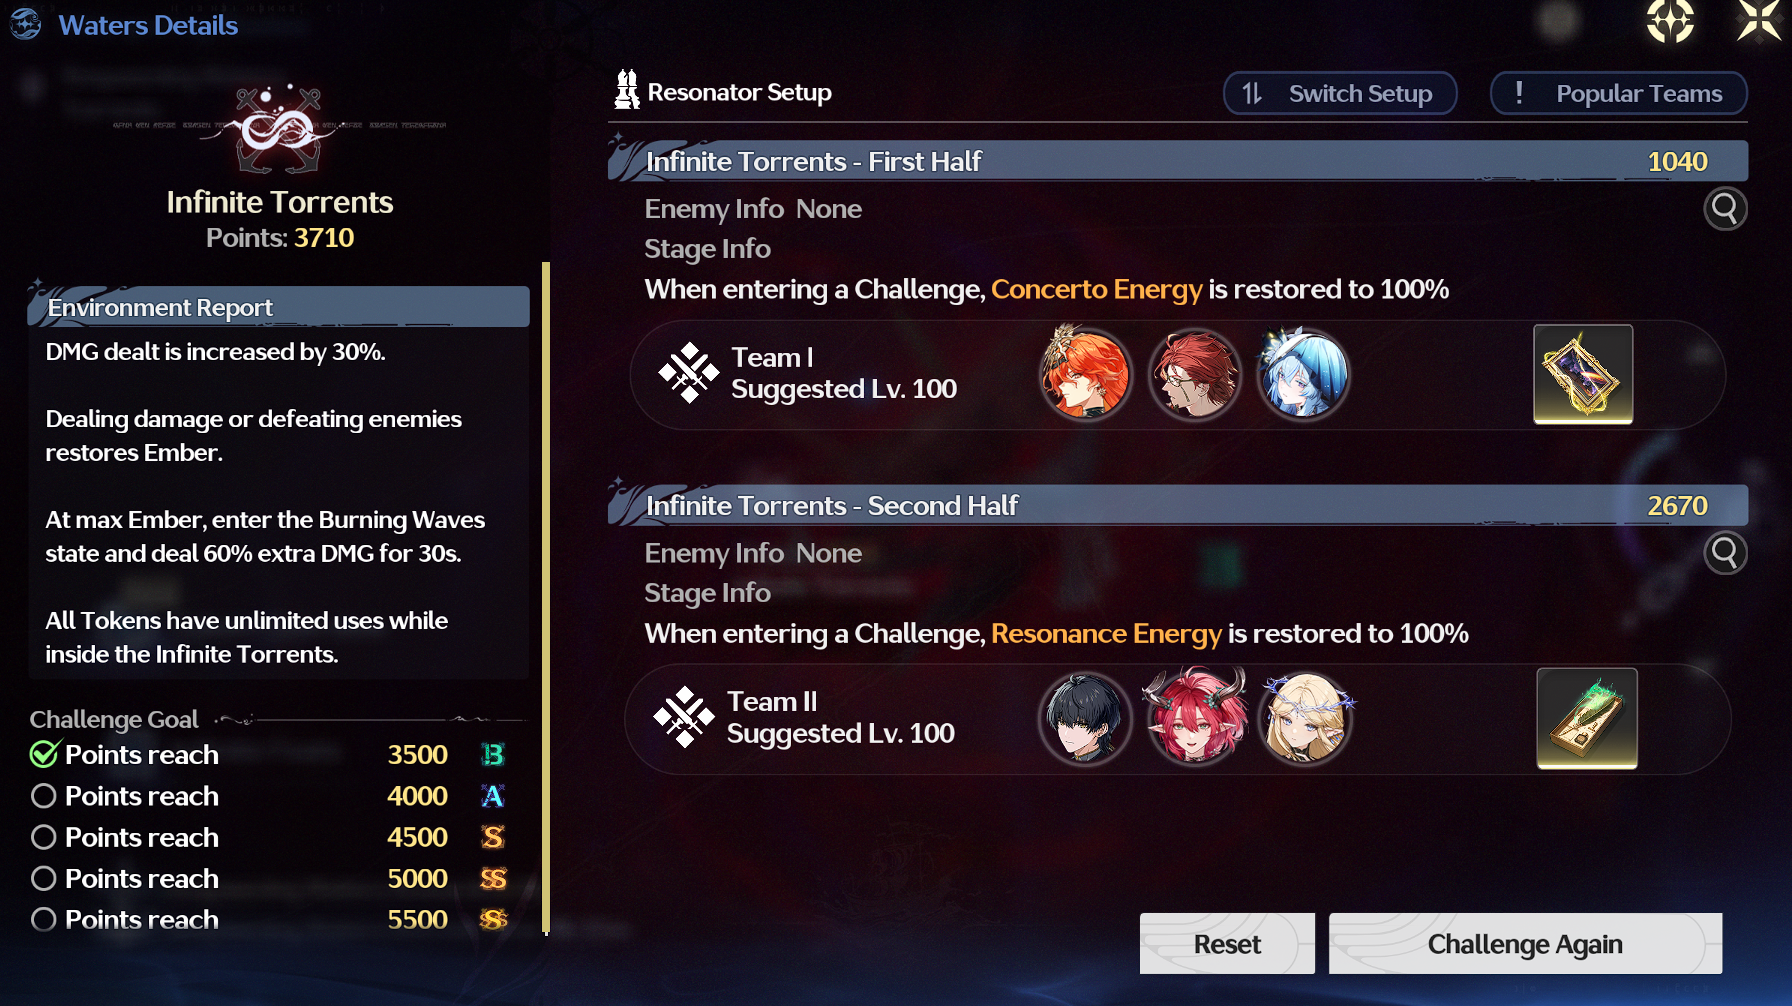
Task: Select the blue-haired resonator in Team I
Action: coord(1303,374)
